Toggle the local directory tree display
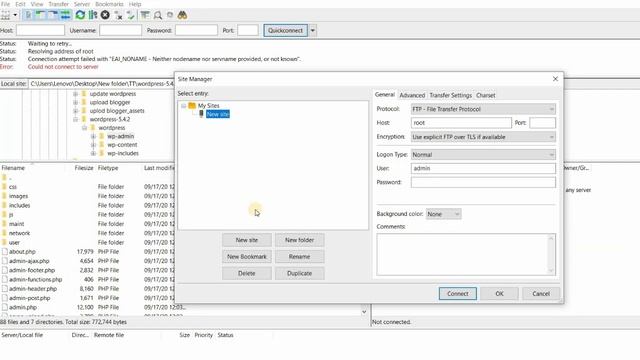Screen dimensions: 640x360 (40, 15)
